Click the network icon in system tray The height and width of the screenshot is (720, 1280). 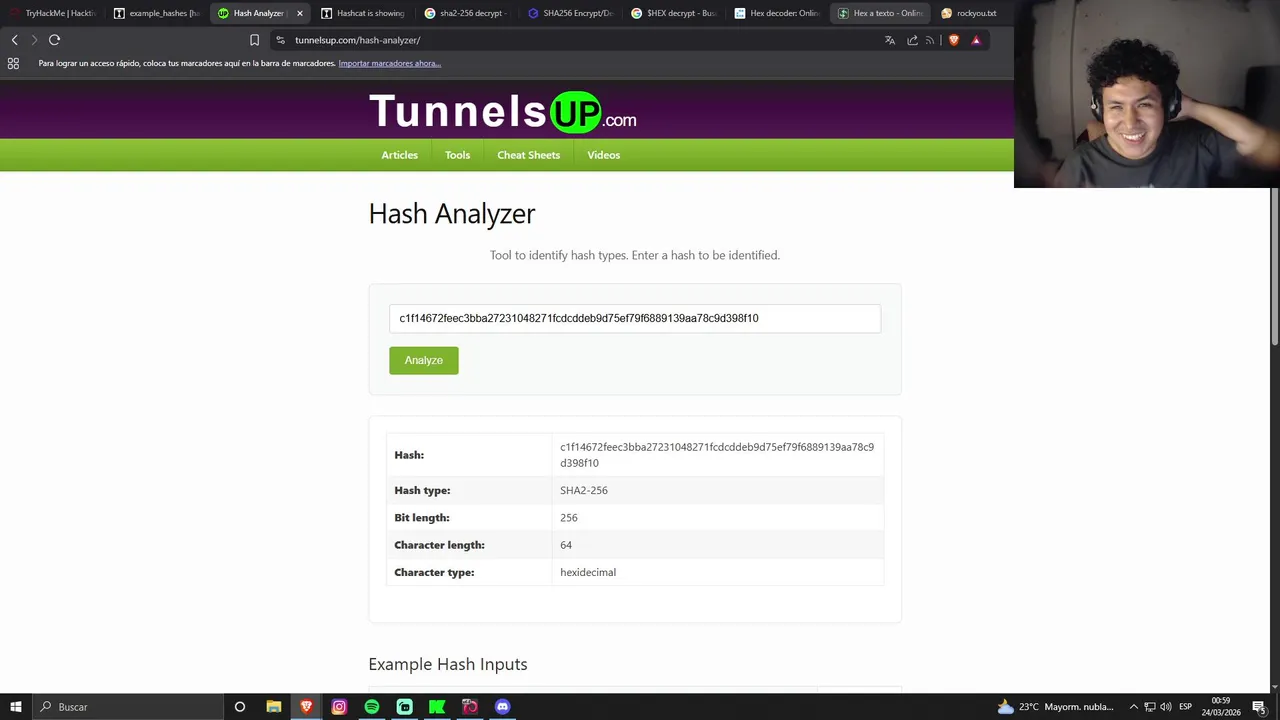point(1150,707)
